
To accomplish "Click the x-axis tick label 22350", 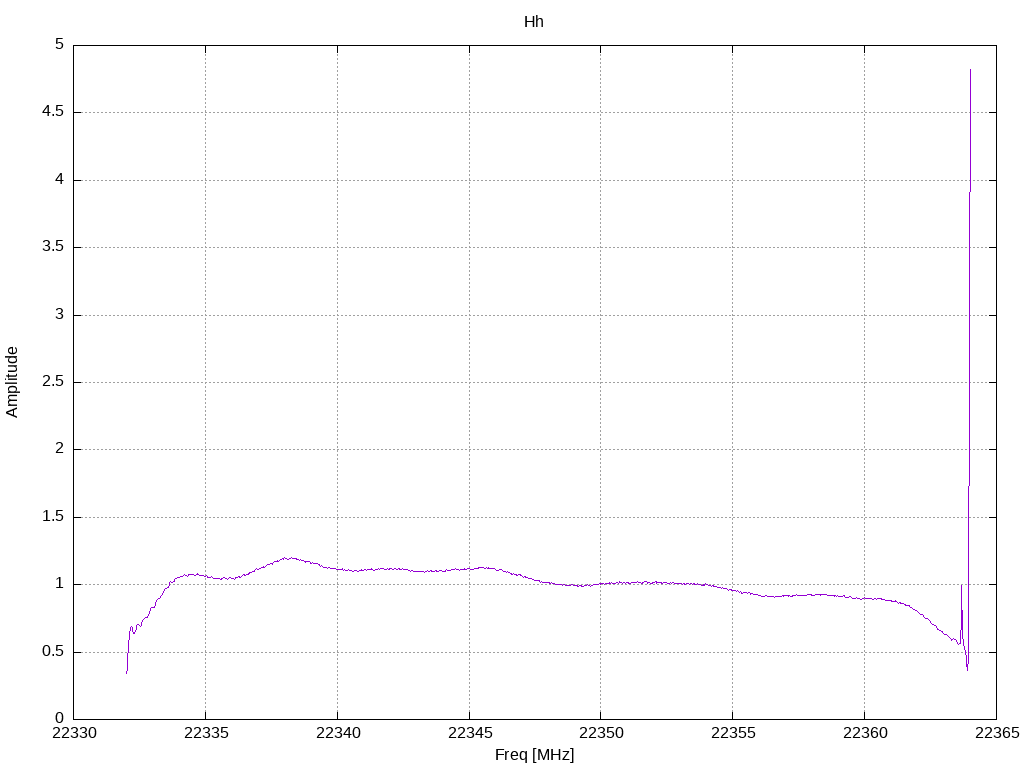I will pyautogui.click(x=601, y=733).
